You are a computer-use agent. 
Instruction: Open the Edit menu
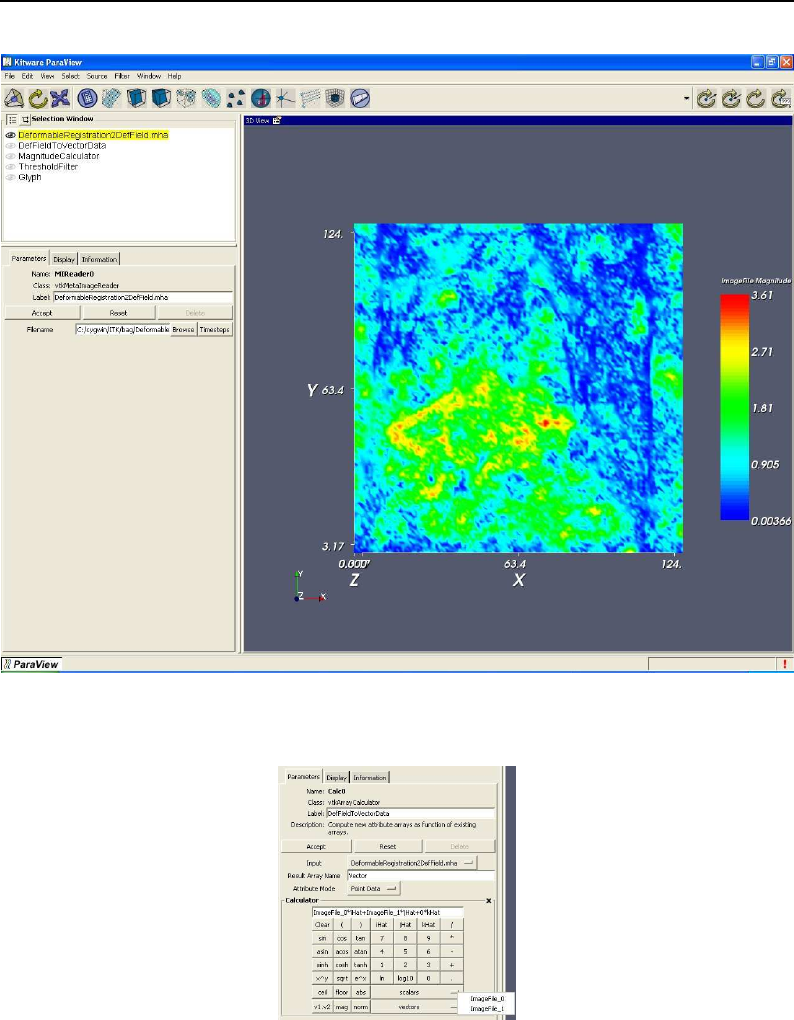[x=27, y=76]
